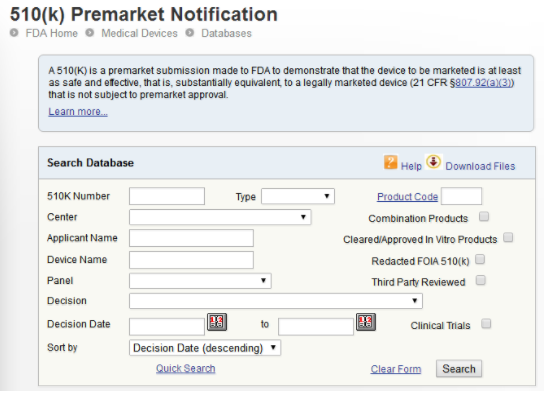Open the Decision Date start calendar icon
Viewport: 559px width, 399px height.
pyautogui.click(x=217, y=322)
